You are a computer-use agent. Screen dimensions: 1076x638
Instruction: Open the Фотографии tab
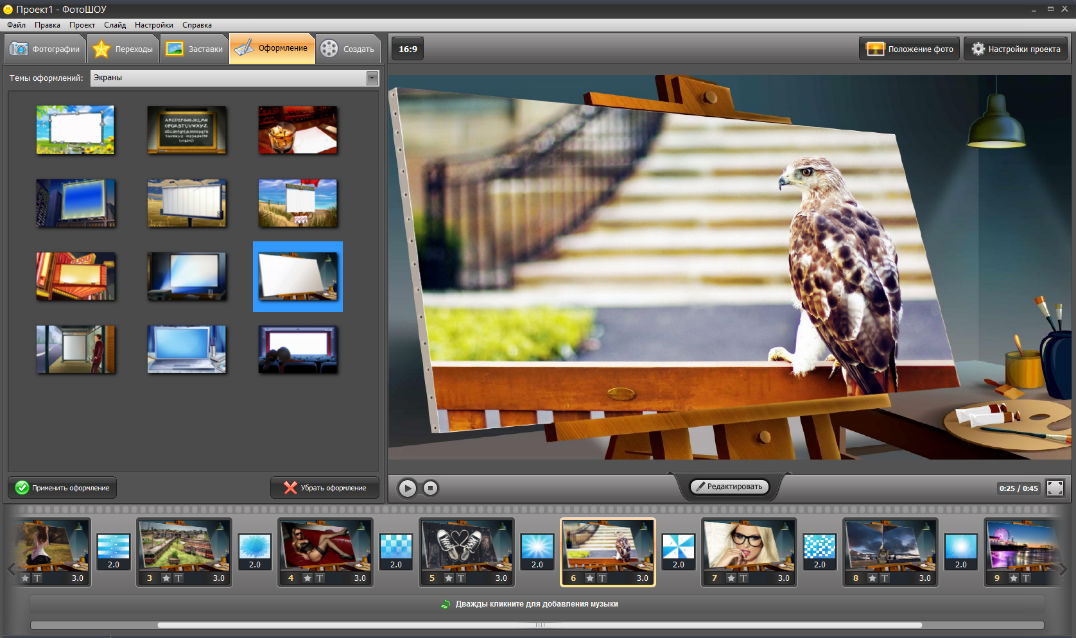pyautogui.click(x=45, y=49)
